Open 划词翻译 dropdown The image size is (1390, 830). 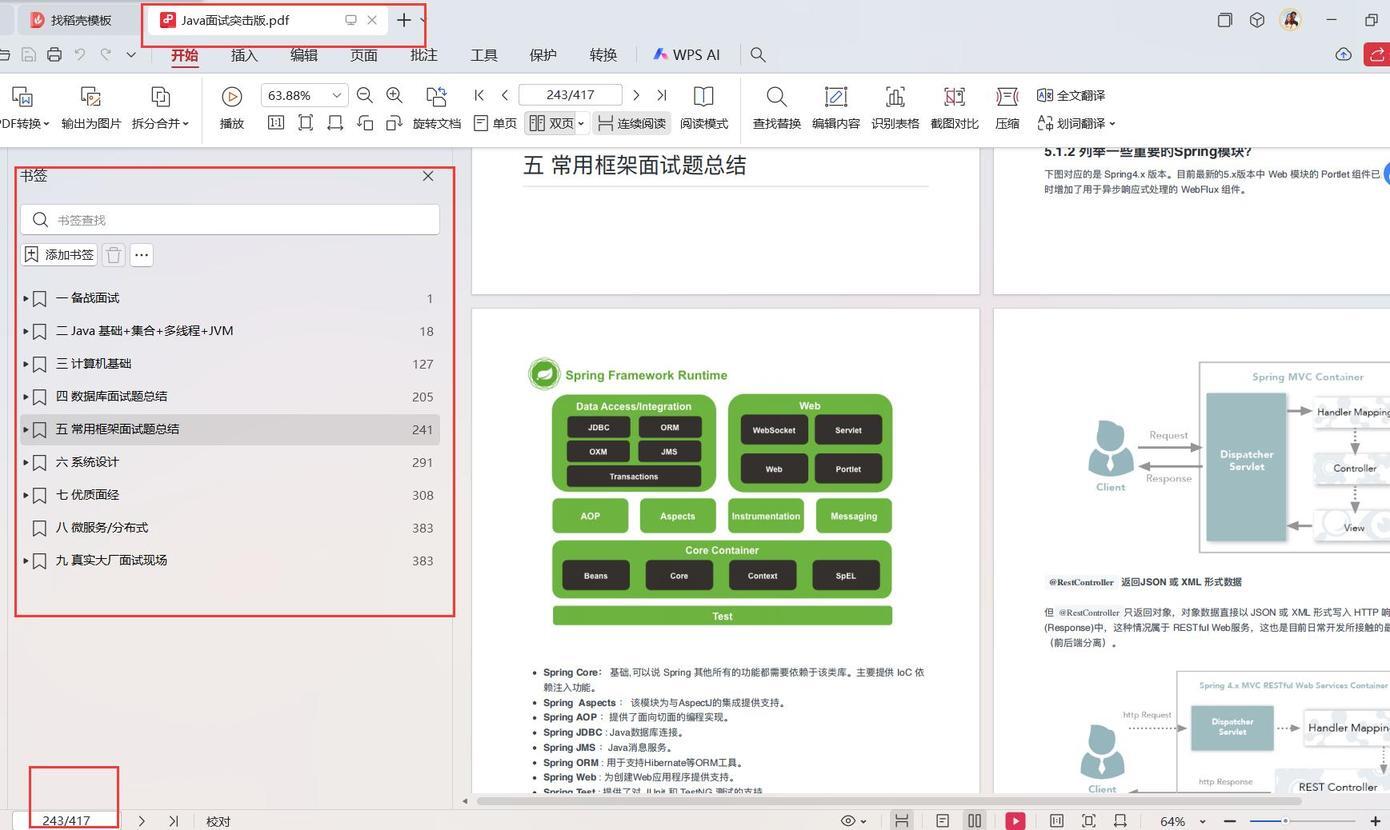pos(1112,124)
